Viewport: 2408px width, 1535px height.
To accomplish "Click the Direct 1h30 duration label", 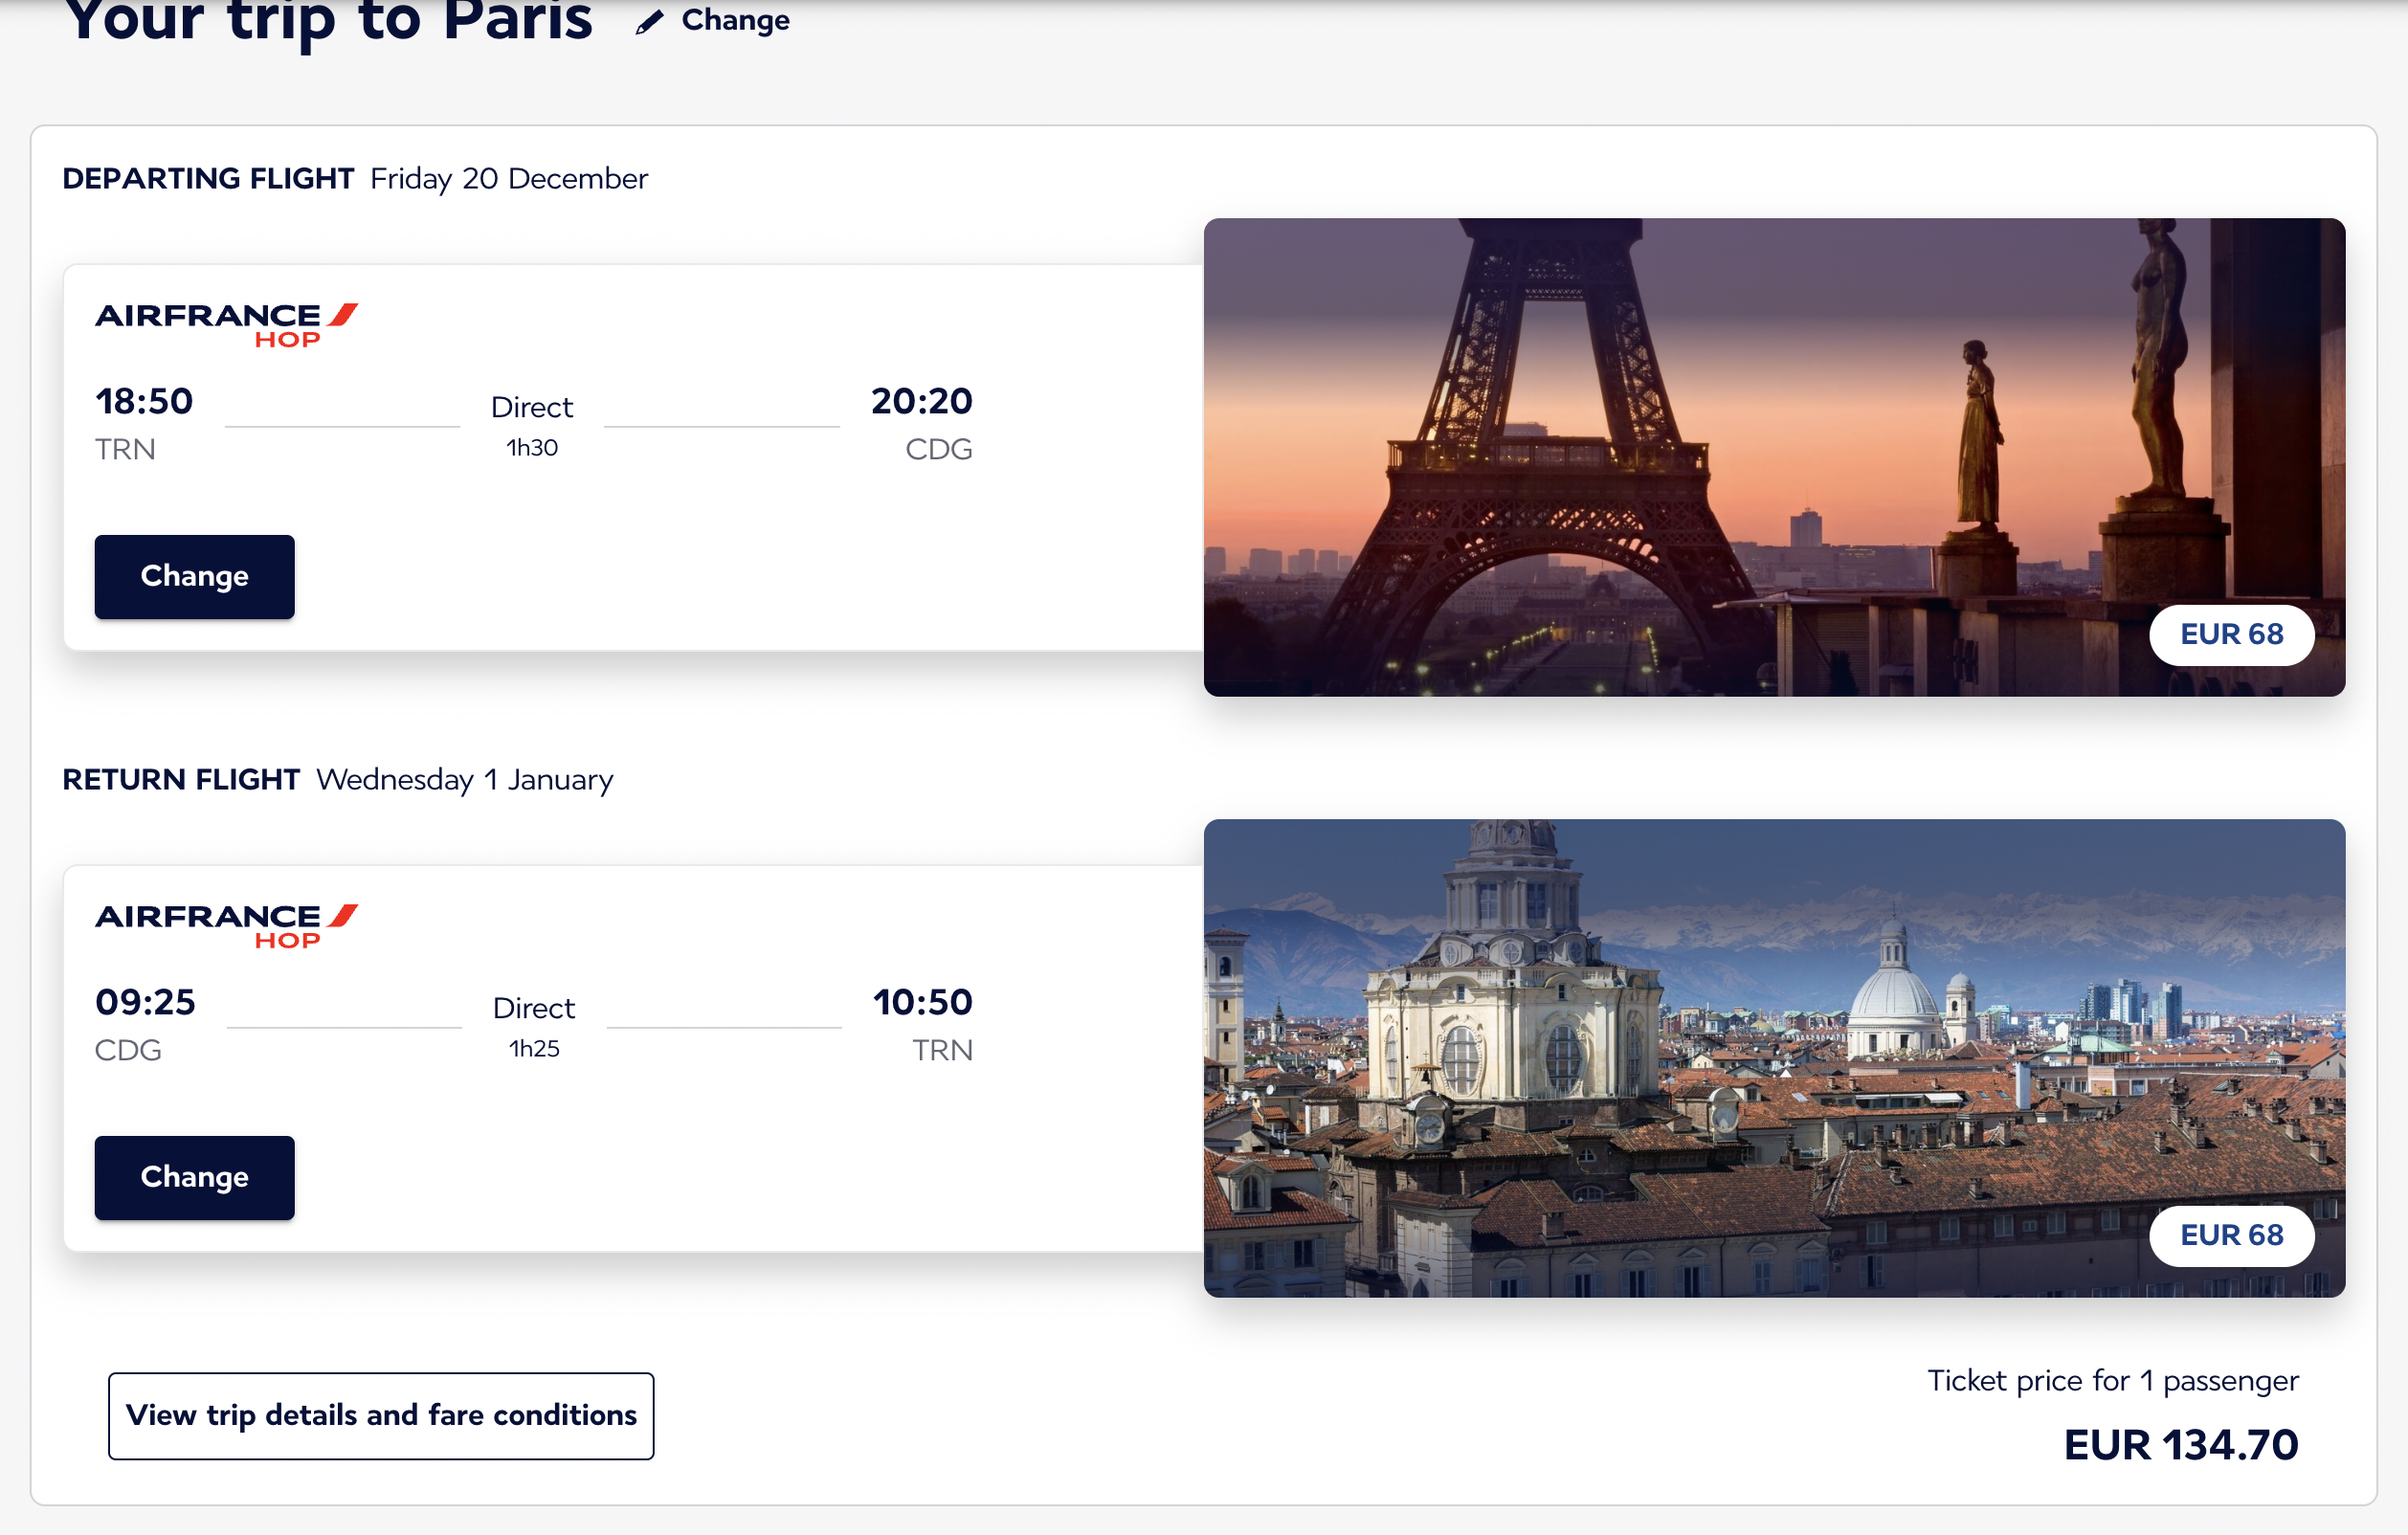I will coord(532,425).
